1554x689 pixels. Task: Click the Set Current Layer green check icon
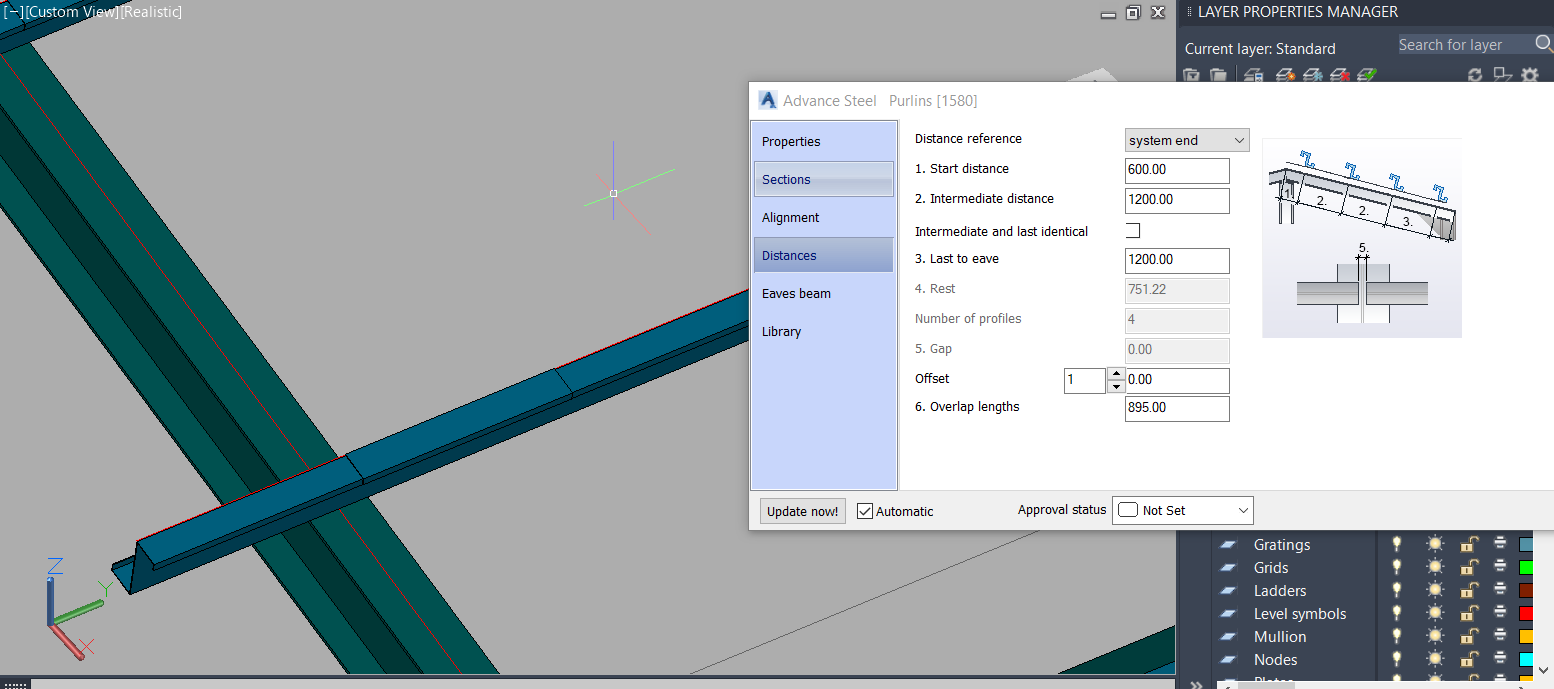coord(1366,76)
